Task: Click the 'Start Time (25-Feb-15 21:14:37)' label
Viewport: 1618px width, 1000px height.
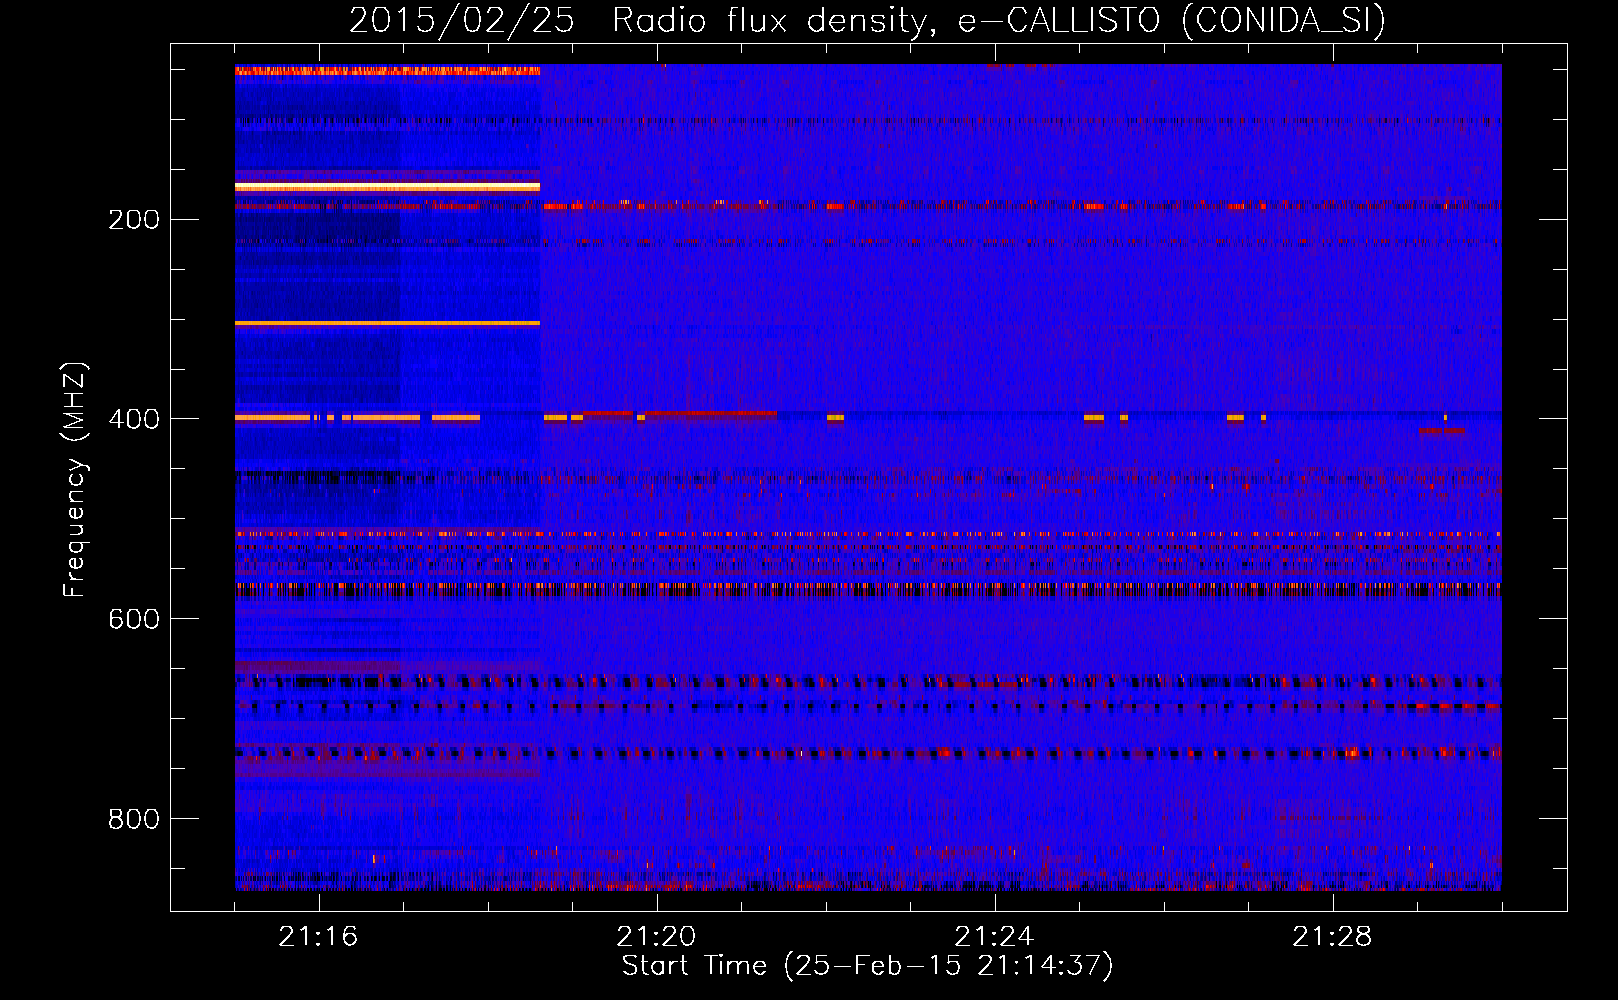Action: 867,966
